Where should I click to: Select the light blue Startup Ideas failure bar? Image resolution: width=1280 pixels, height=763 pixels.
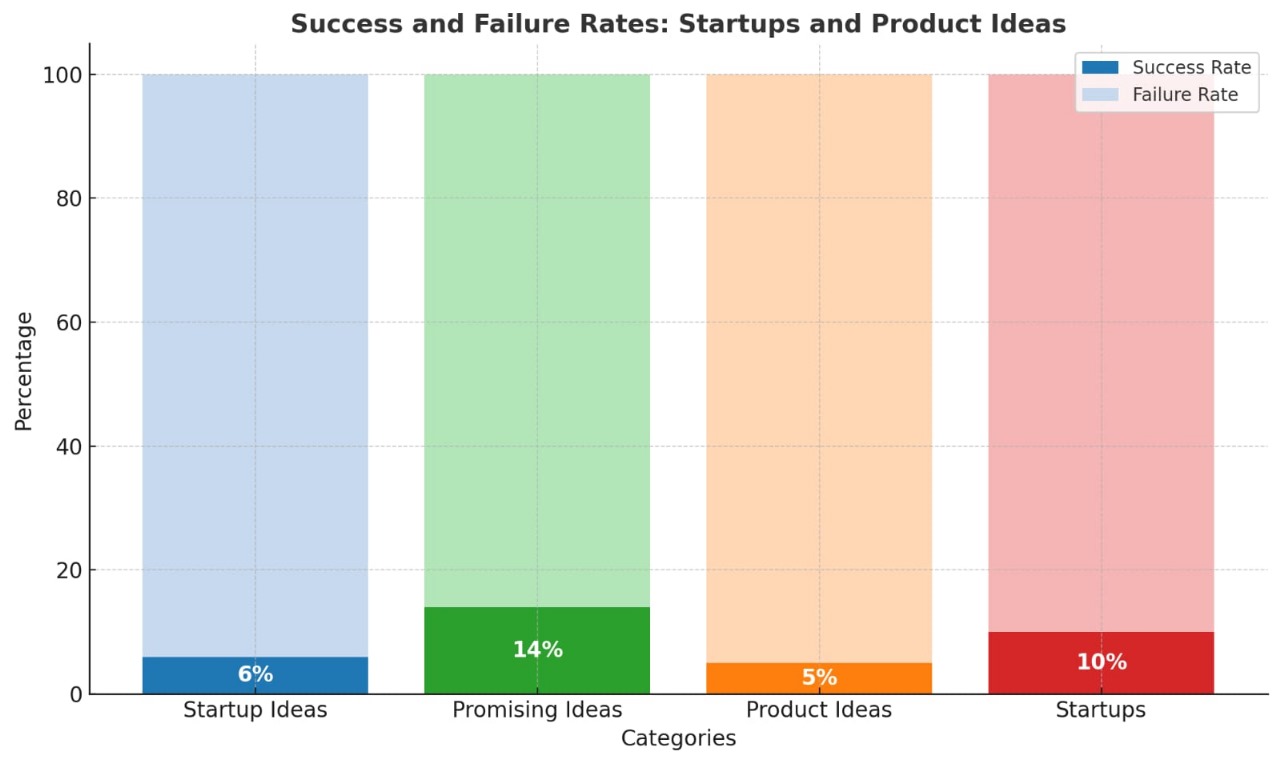coord(255,360)
